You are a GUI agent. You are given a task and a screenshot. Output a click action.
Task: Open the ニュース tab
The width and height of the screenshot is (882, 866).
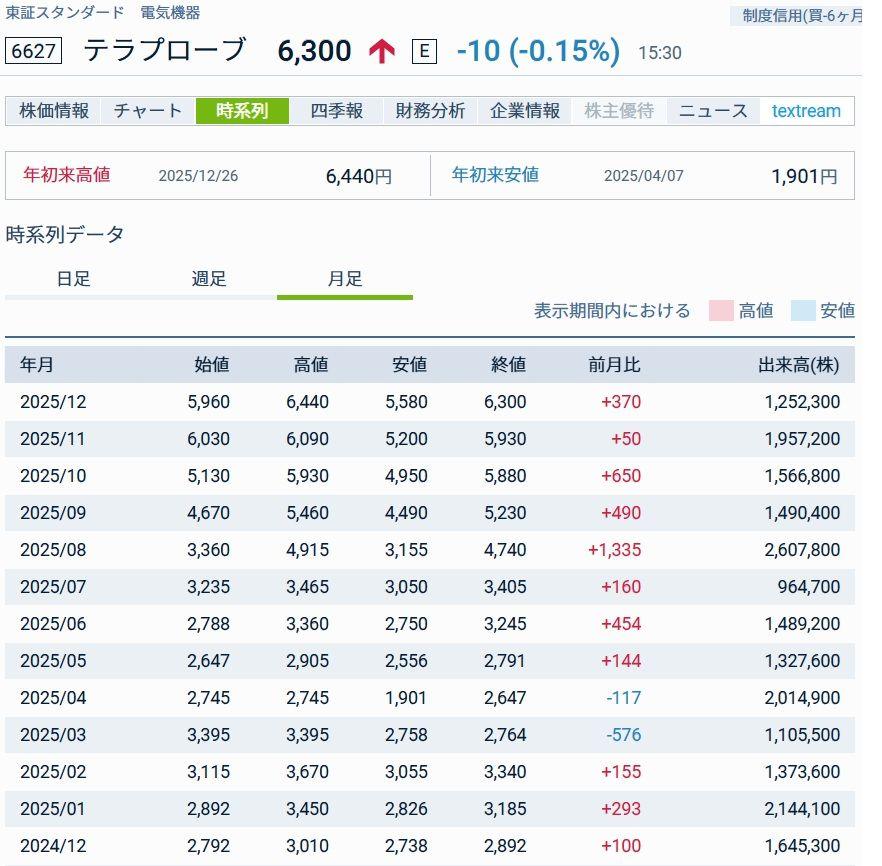pos(713,111)
